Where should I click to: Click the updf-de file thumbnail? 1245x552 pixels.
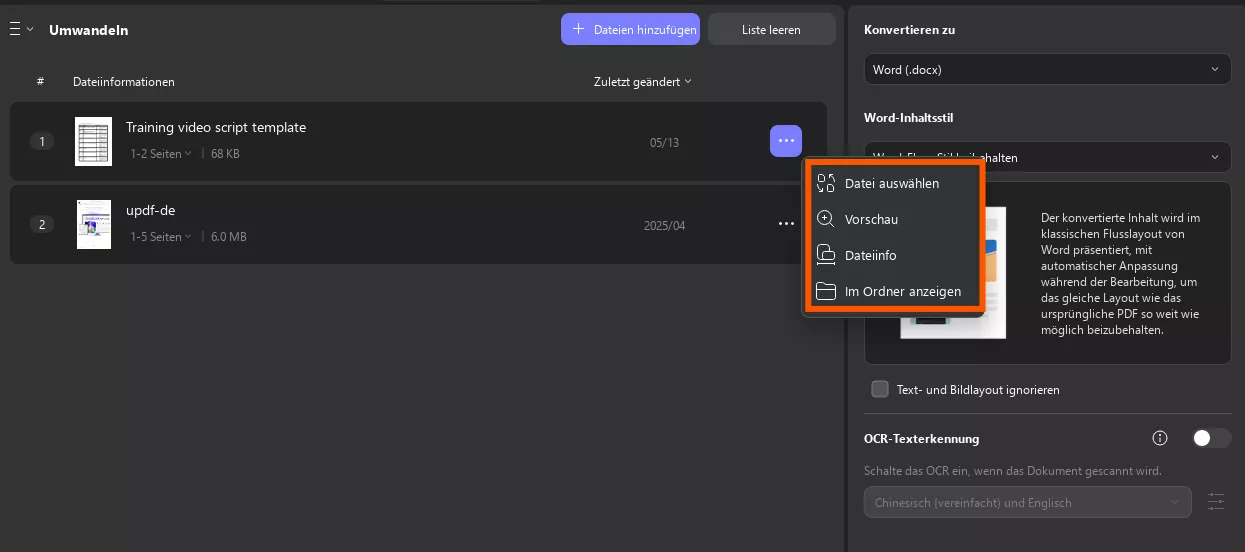(94, 224)
